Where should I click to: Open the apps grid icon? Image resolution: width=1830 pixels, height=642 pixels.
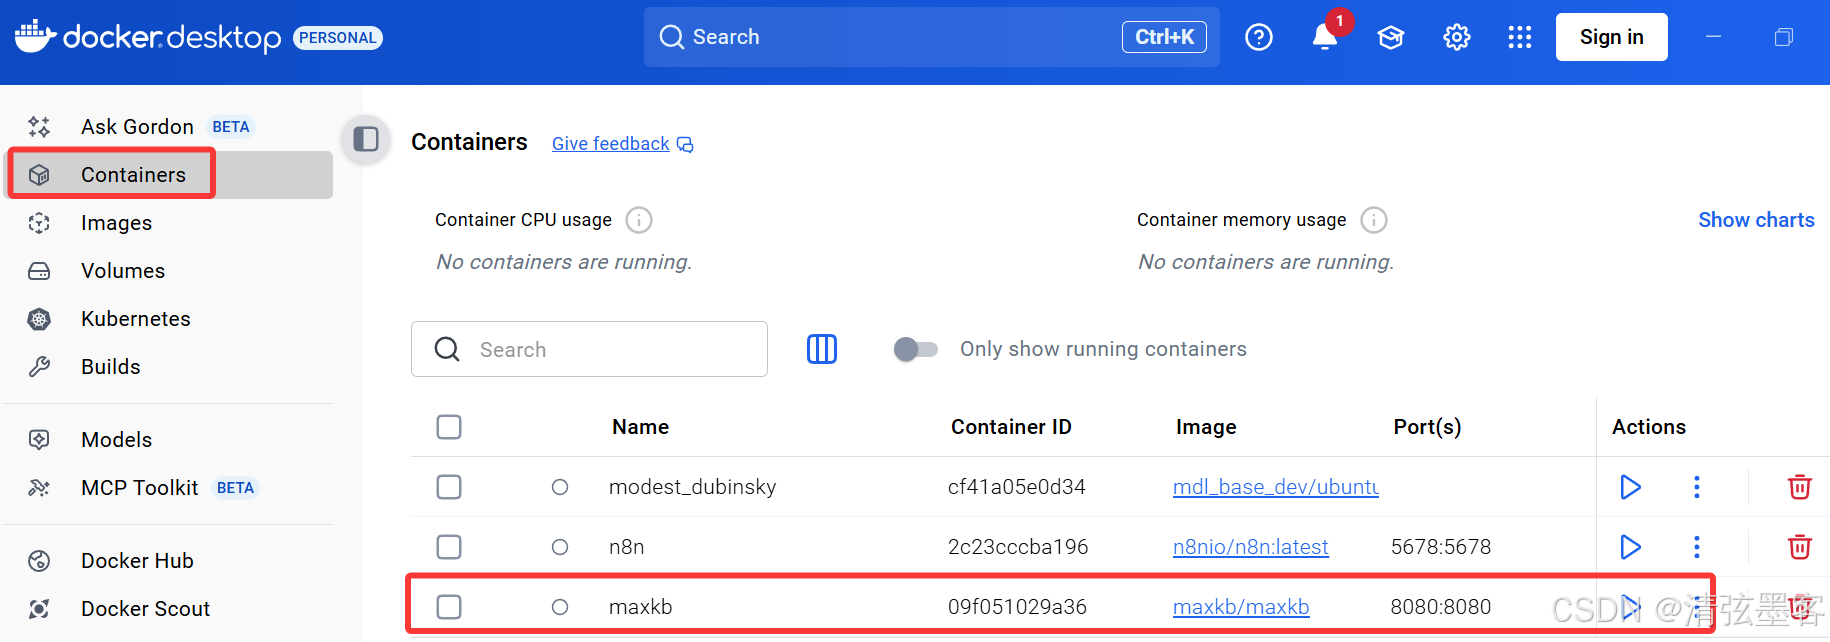[x=1520, y=37]
